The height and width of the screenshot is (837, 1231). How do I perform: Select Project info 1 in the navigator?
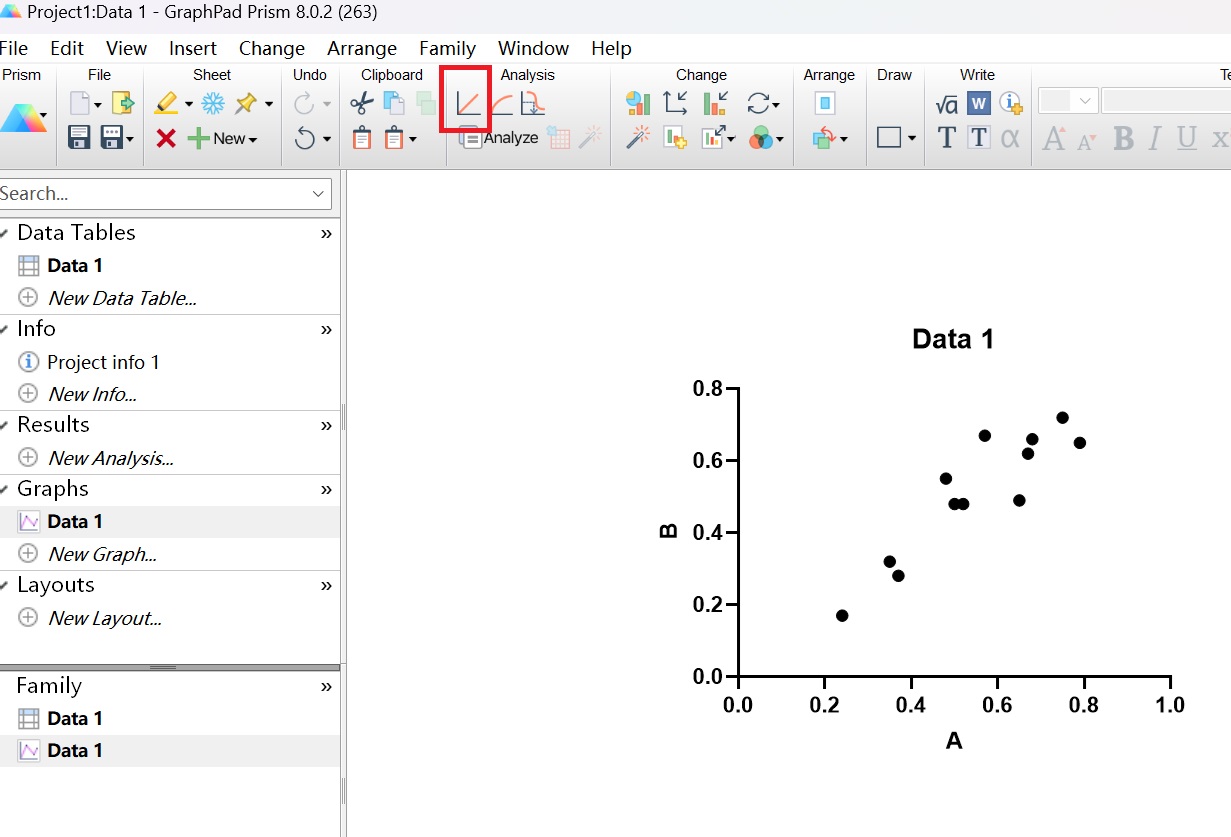103,362
